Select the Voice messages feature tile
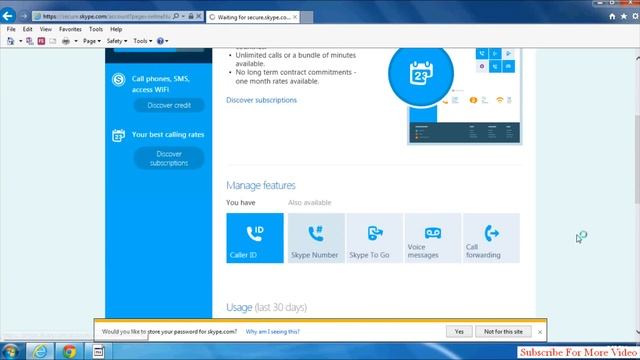 tap(433, 238)
